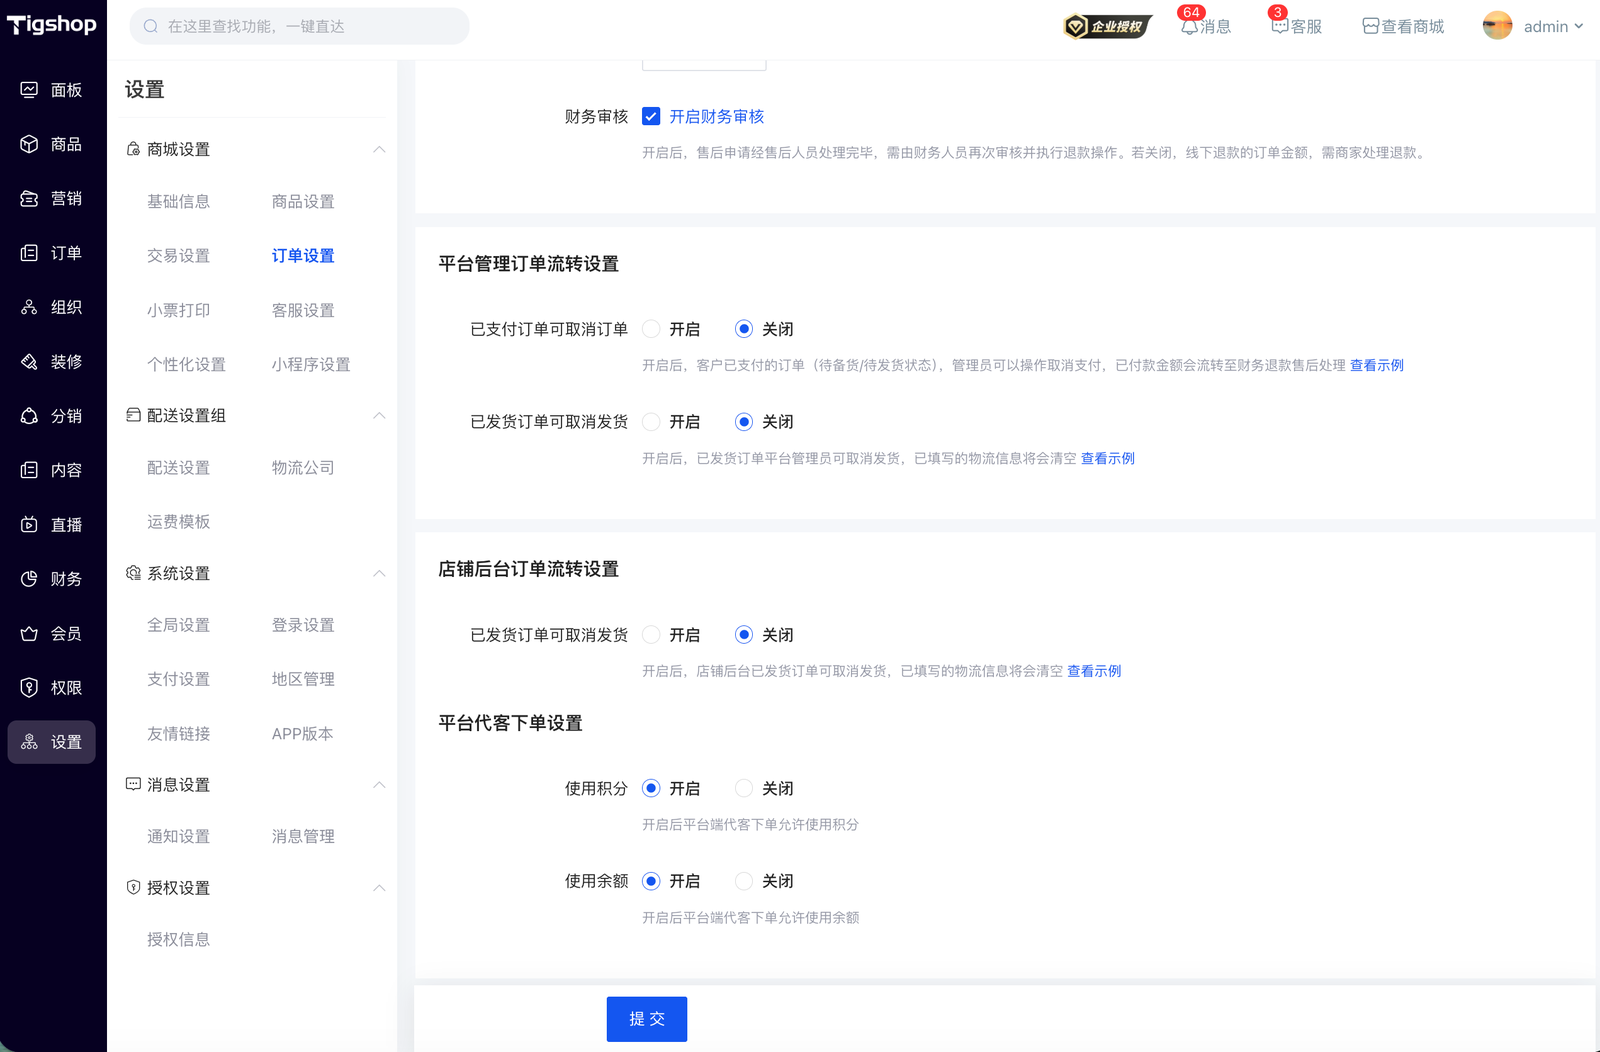Select 关闭 for 使用余额

click(744, 881)
